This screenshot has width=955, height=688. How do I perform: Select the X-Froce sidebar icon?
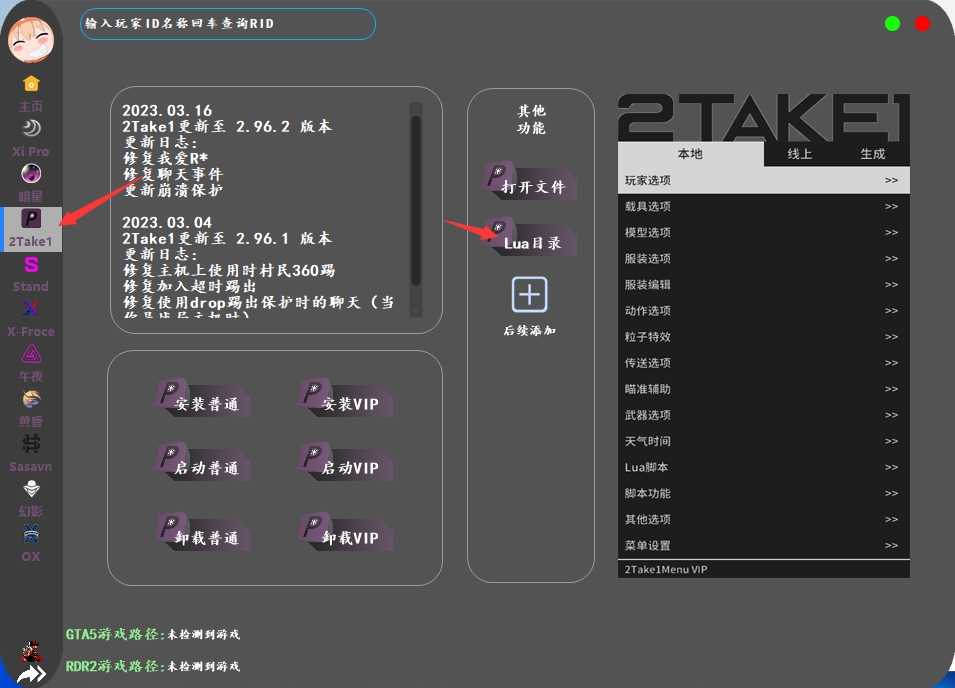[x=31, y=309]
